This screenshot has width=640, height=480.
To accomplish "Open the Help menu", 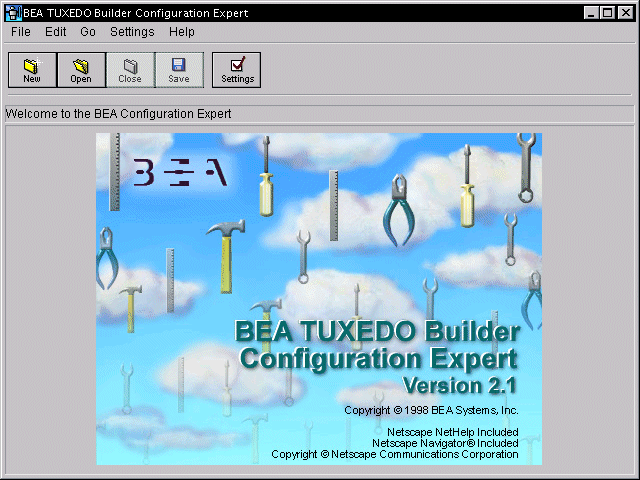I will 182,32.
